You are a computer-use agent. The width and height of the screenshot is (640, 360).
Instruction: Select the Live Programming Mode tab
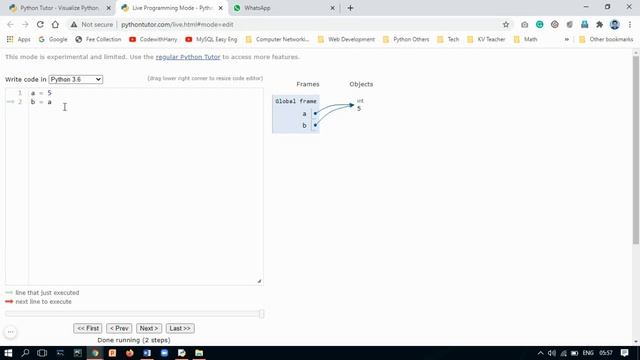click(171, 8)
